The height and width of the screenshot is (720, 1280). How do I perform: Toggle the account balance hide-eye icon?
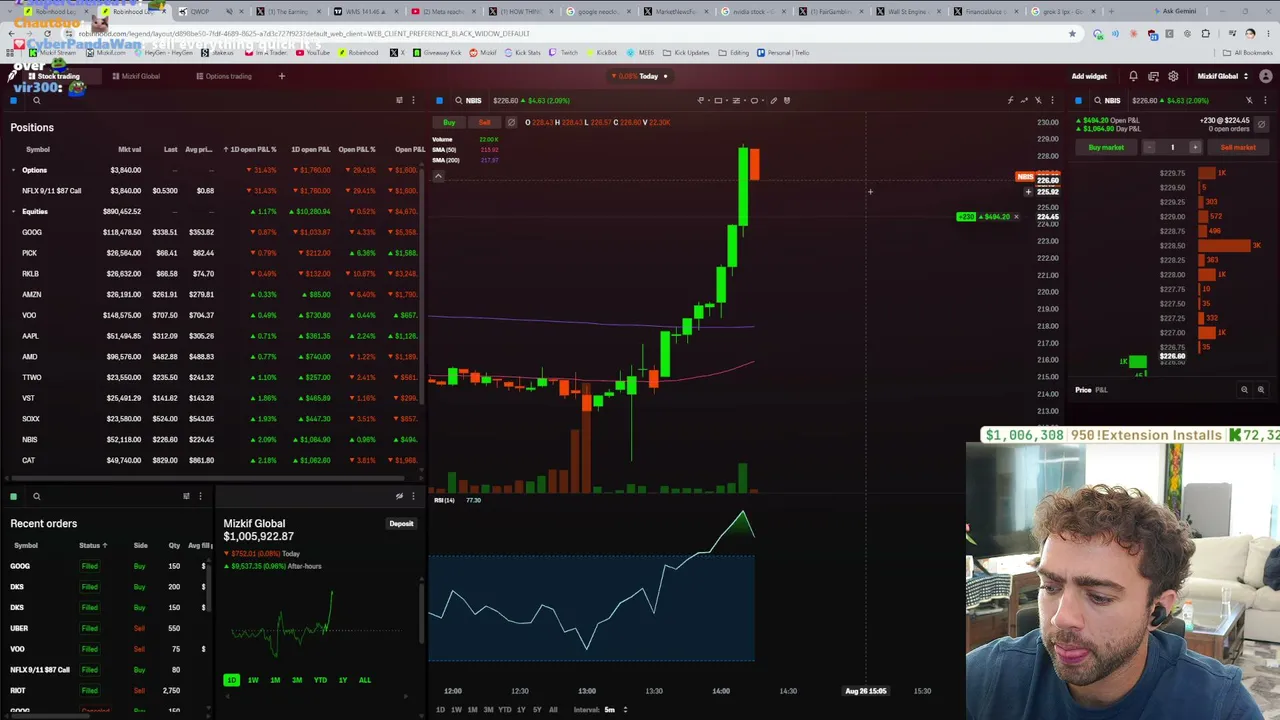click(x=399, y=496)
